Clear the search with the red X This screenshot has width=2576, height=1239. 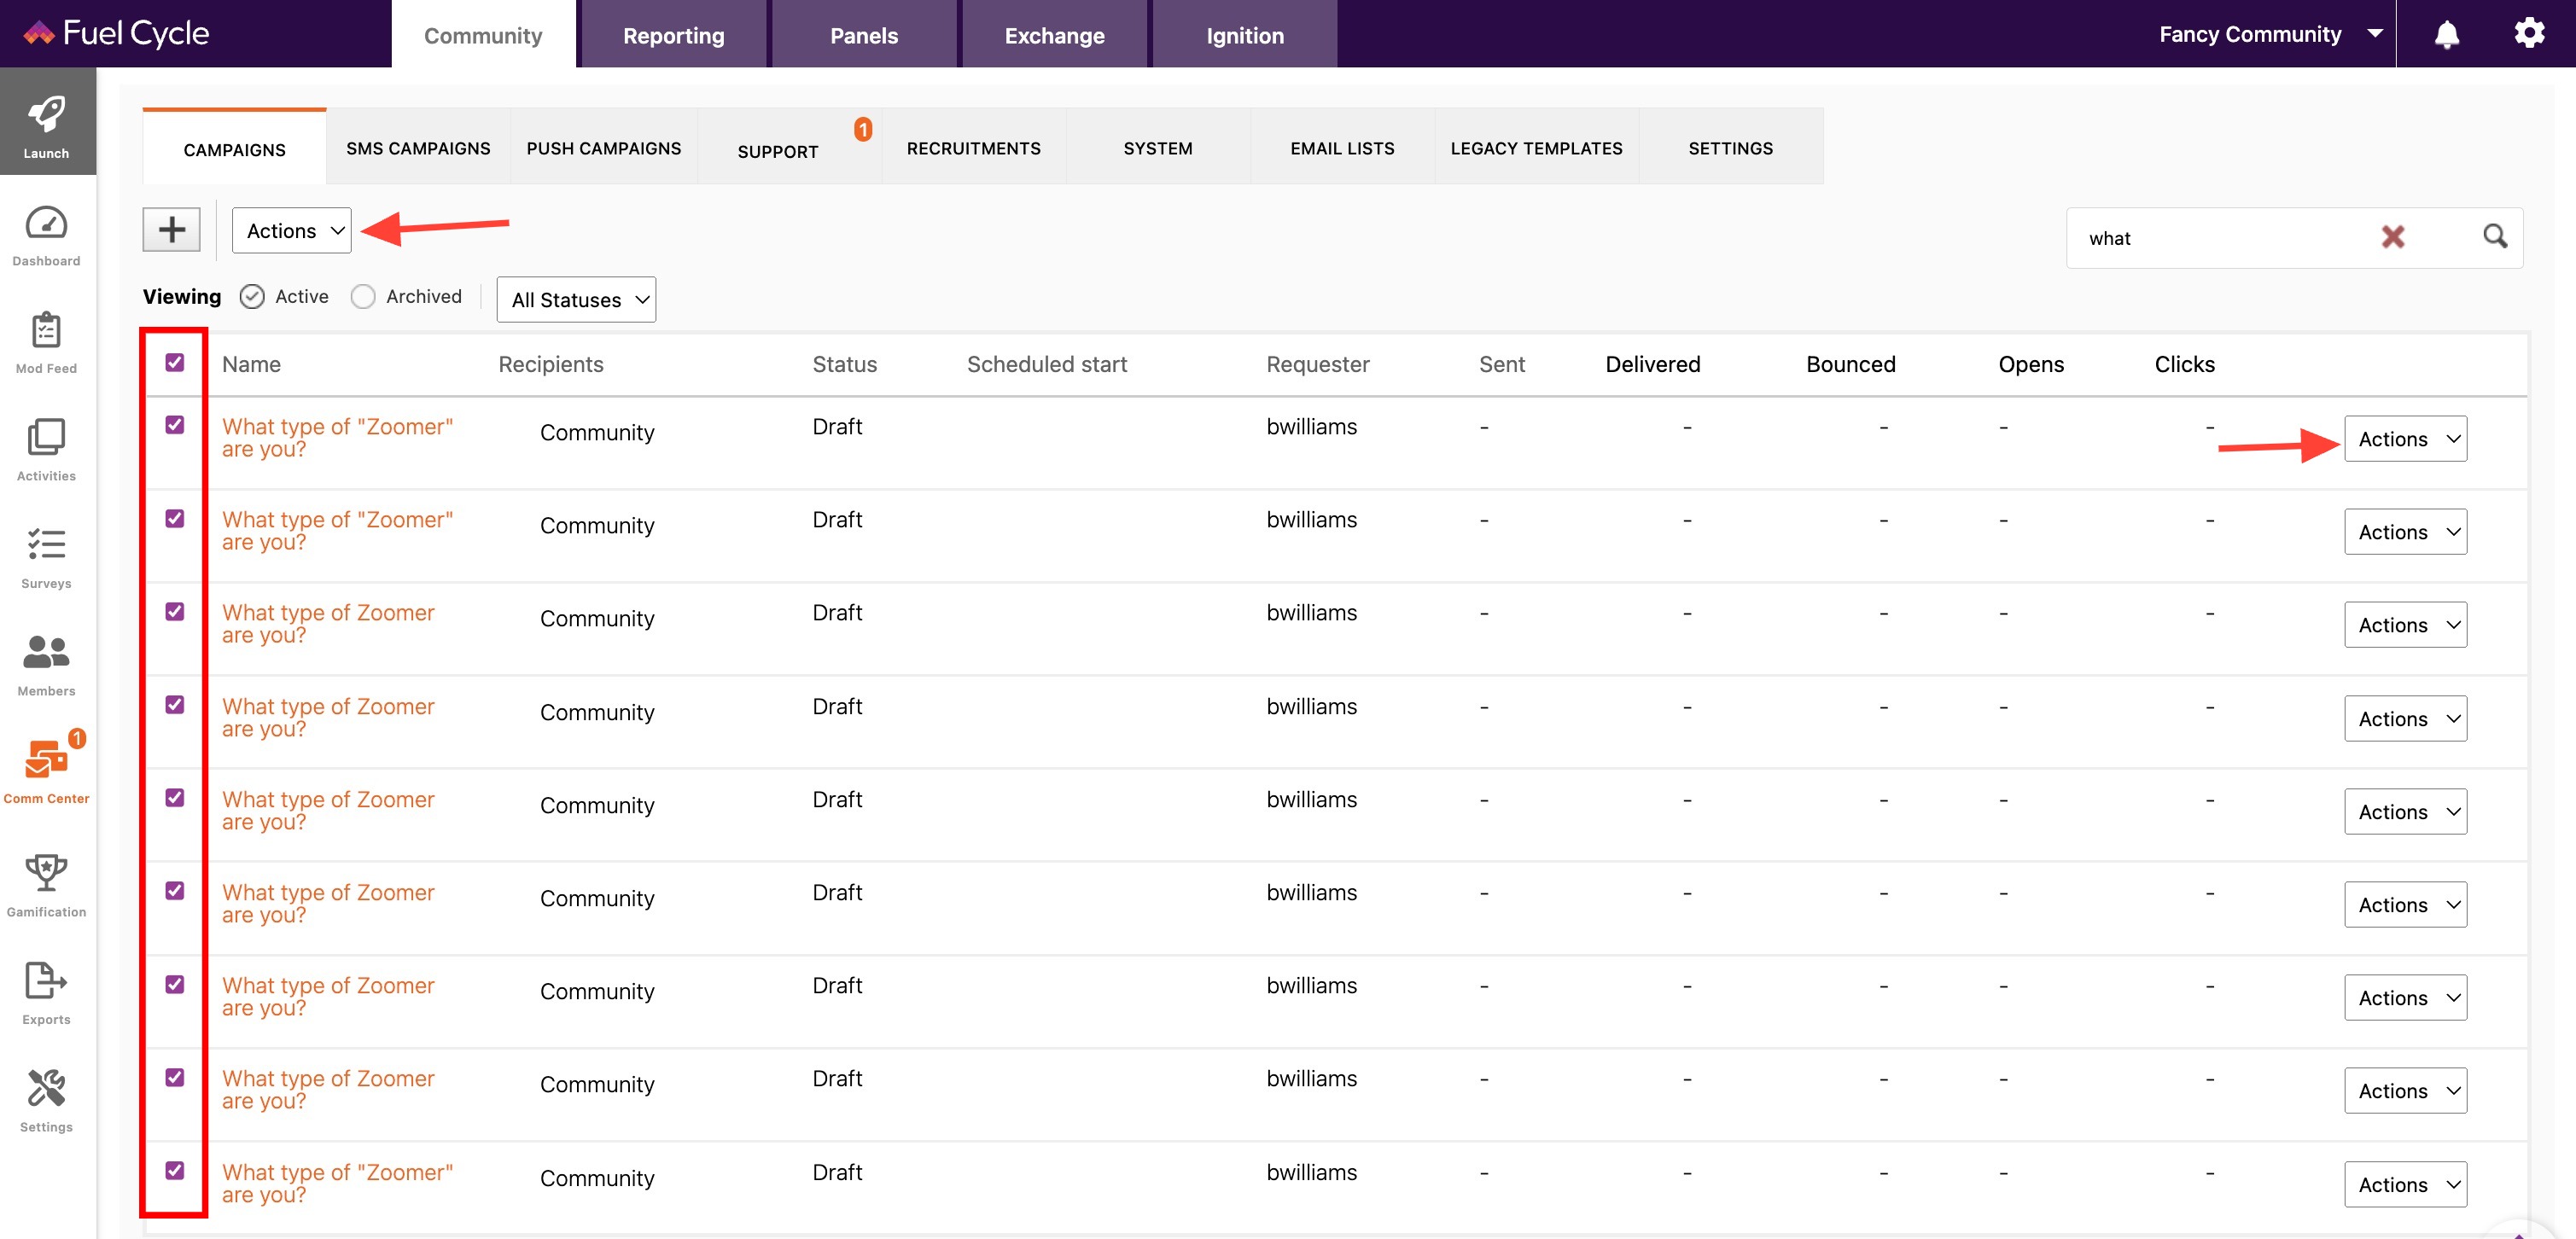point(2392,237)
